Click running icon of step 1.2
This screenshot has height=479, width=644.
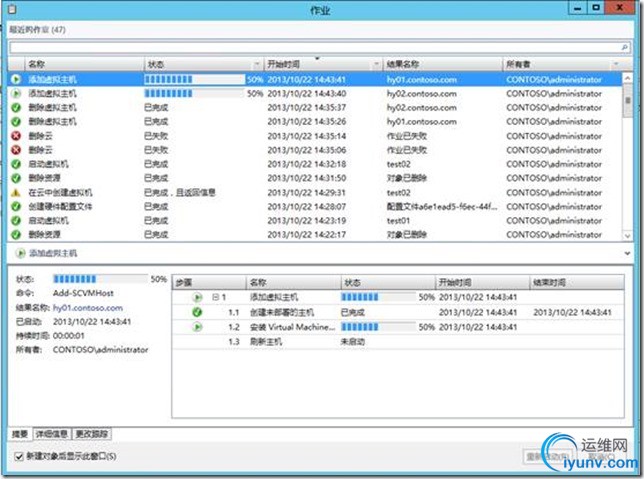(x=198, y=327)
